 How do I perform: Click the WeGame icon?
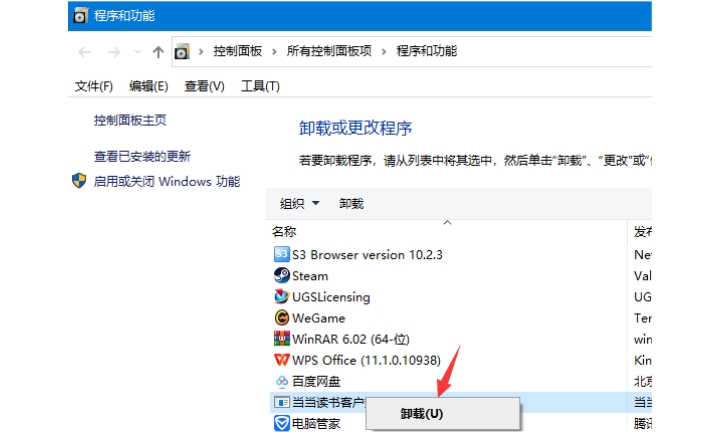pyautogui.click(x=281, y=317)
